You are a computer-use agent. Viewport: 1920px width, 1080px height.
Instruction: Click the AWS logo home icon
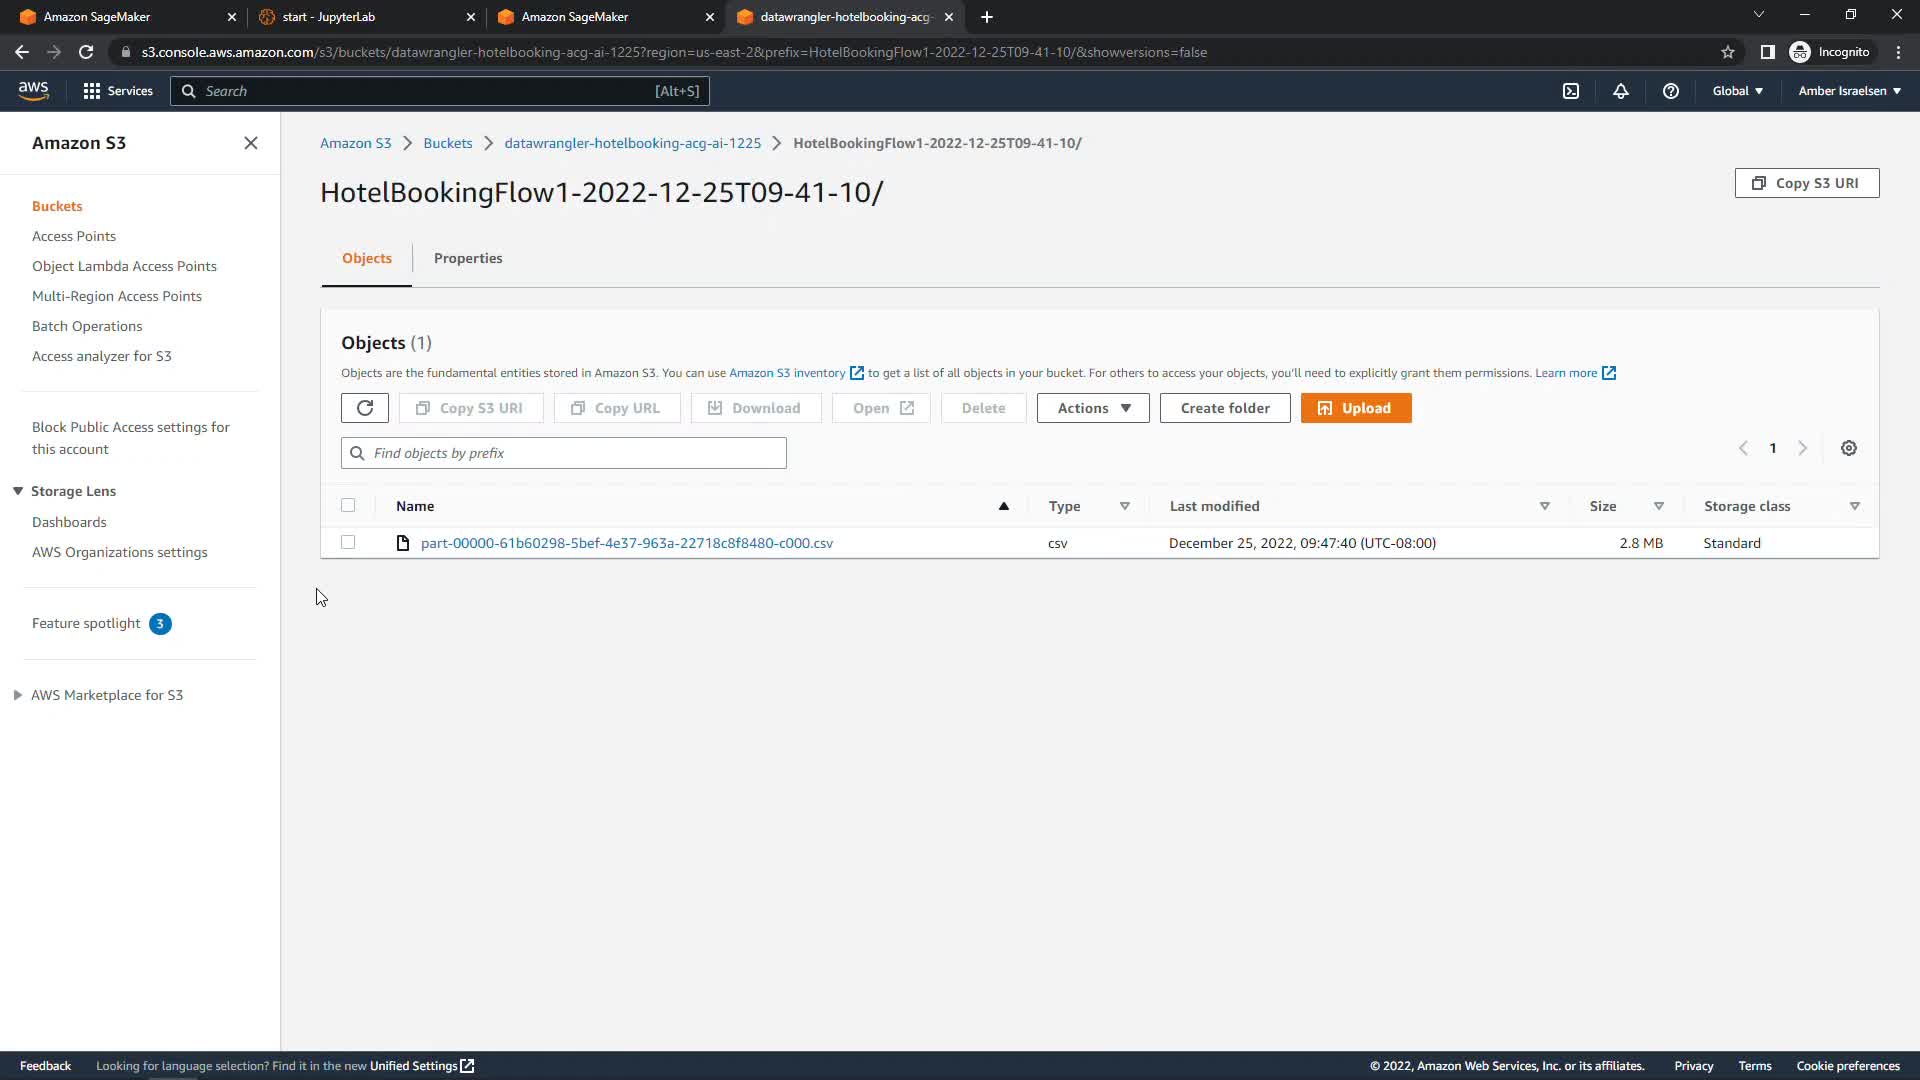[33, 90]
